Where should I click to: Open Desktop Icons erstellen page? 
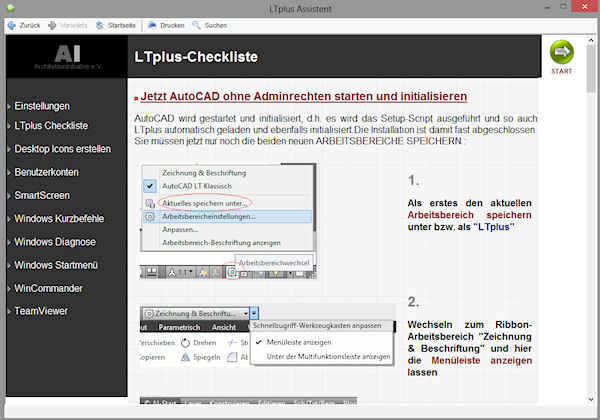coord(62,149)
